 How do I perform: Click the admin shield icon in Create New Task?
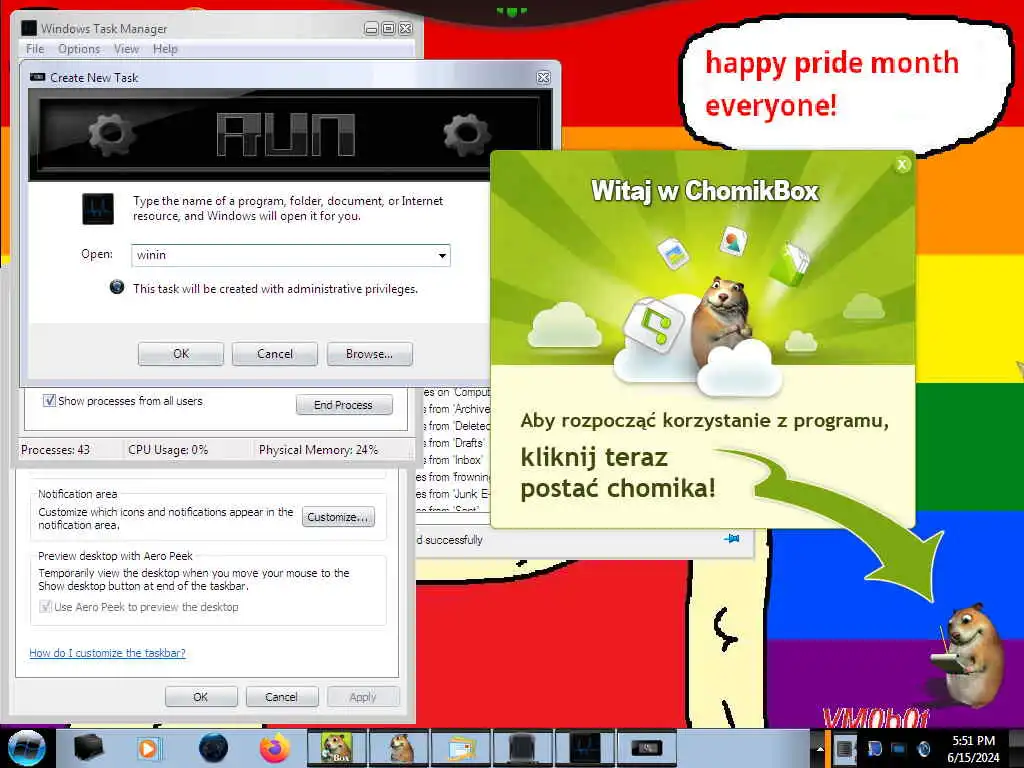[117, 287]
